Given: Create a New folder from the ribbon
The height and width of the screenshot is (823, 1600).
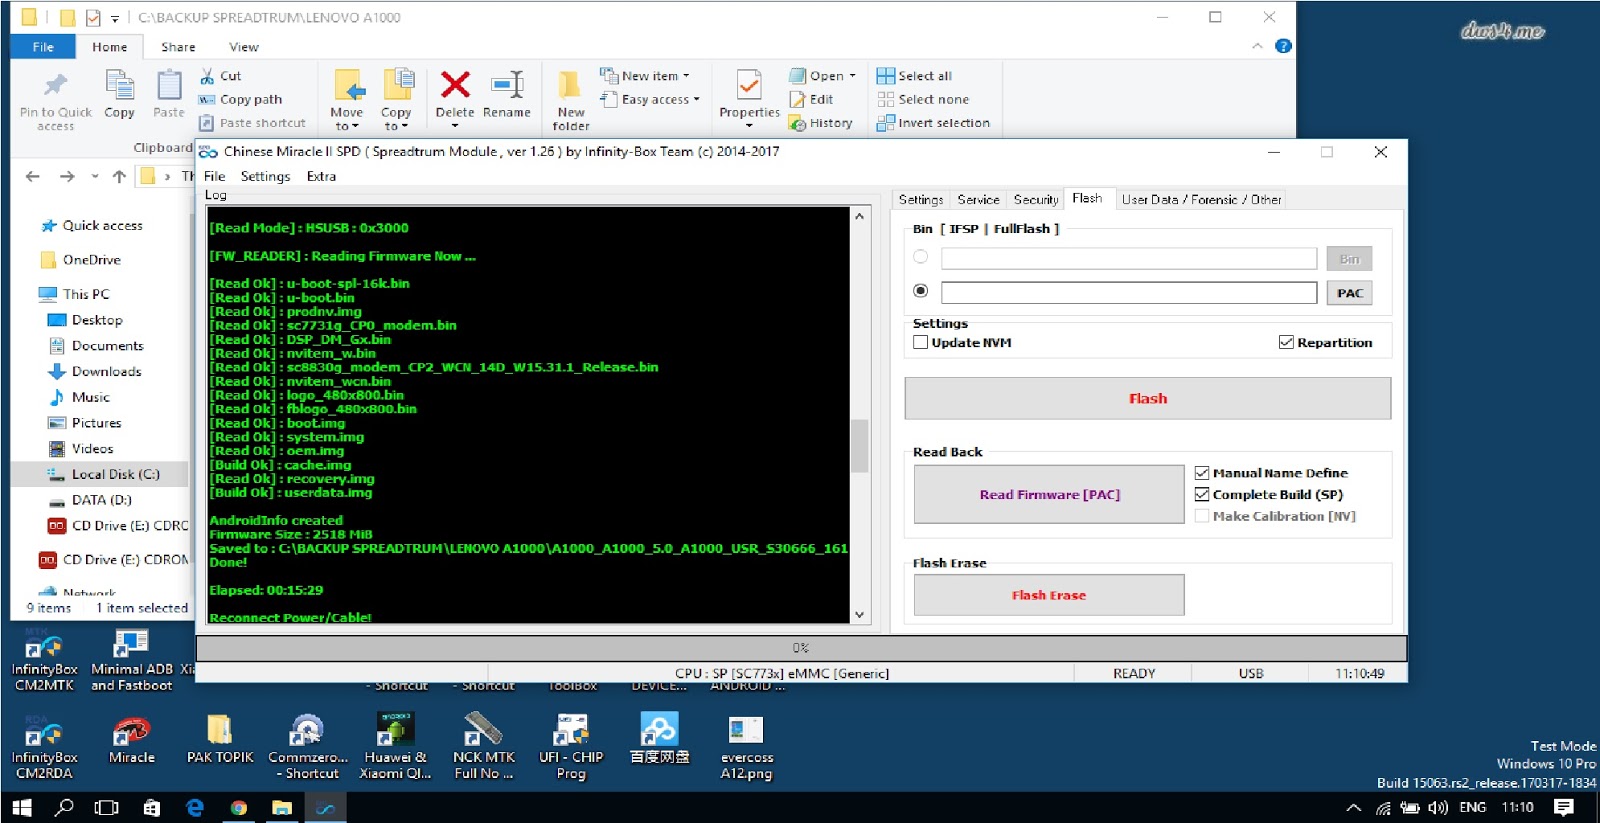Looking at the screenshot, I should [571, 100].
